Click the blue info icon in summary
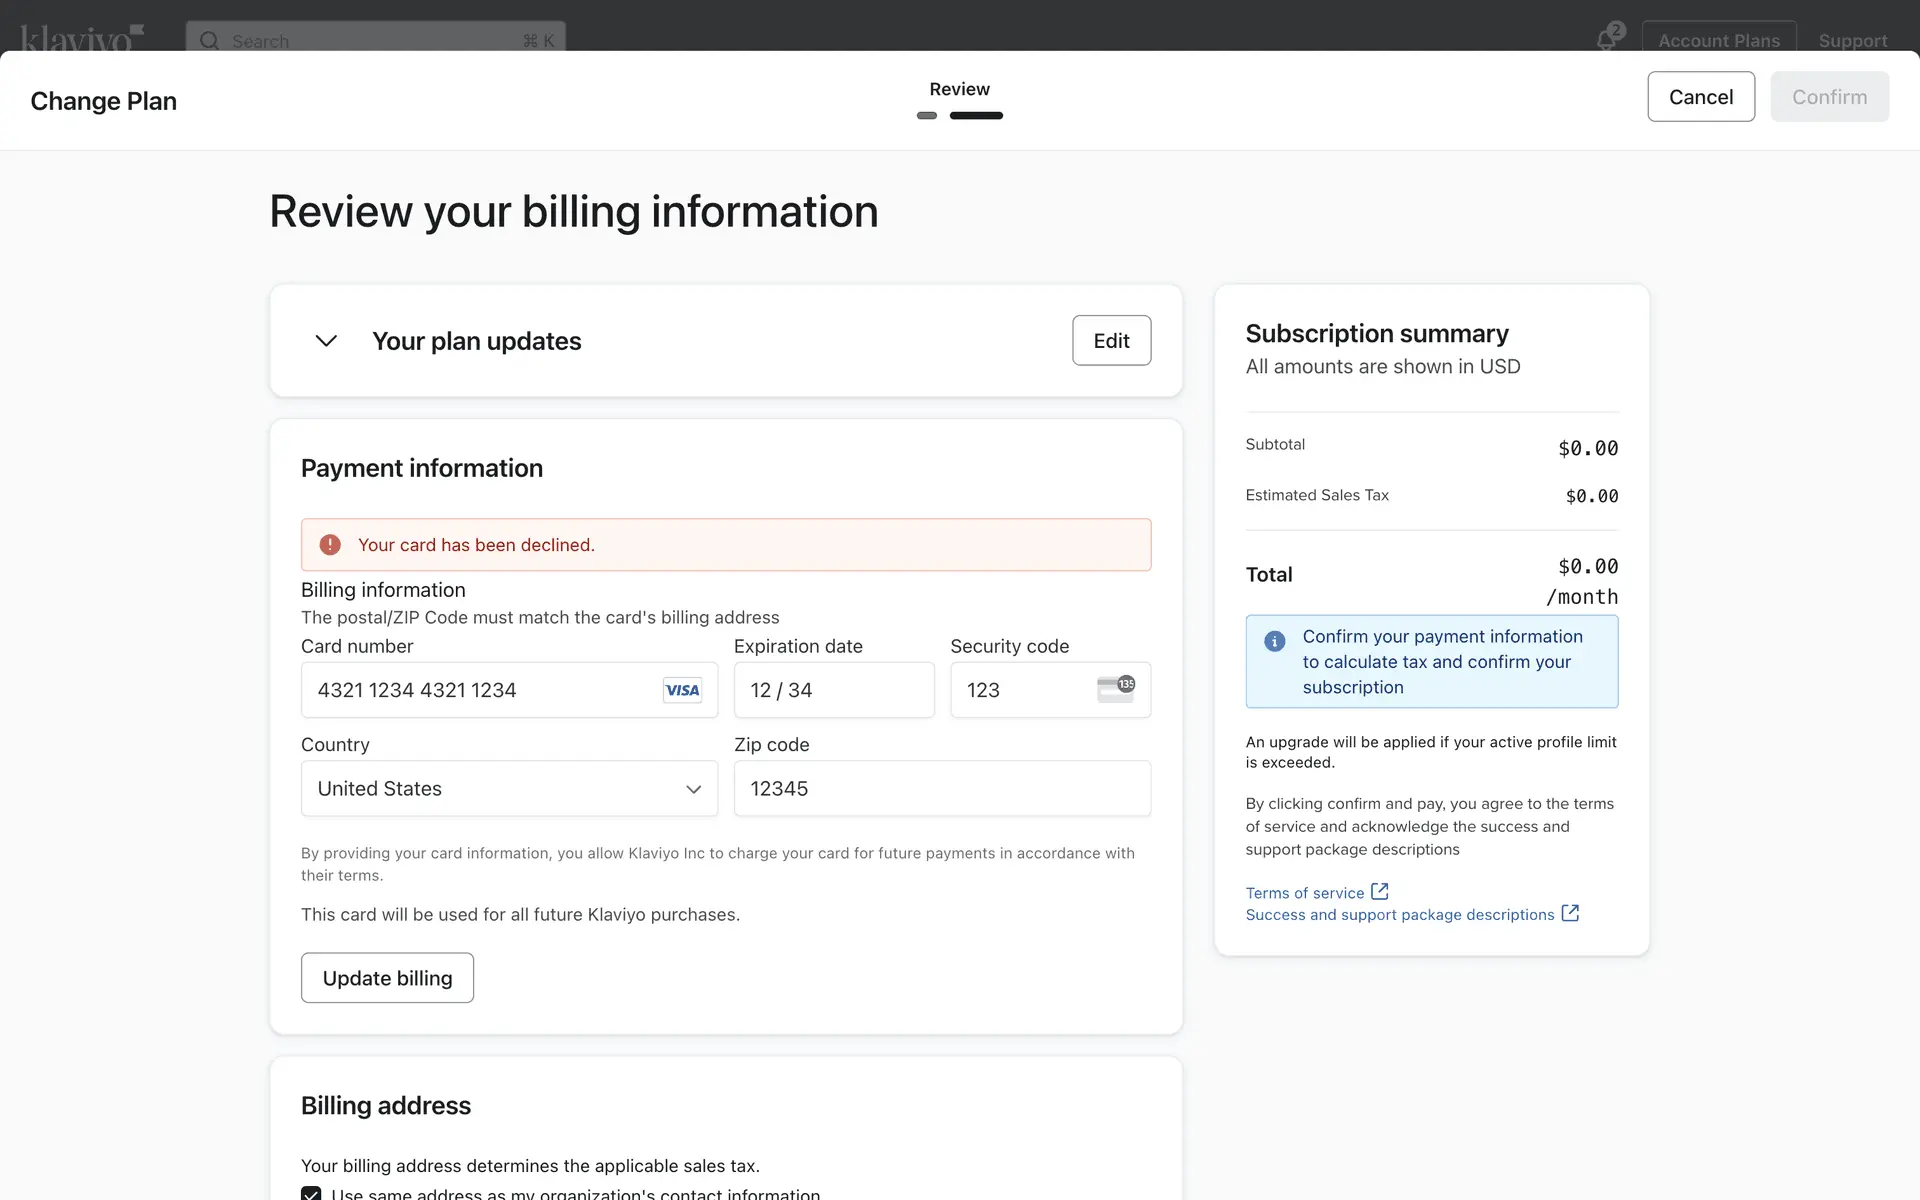 click(x=1274, y=641)
